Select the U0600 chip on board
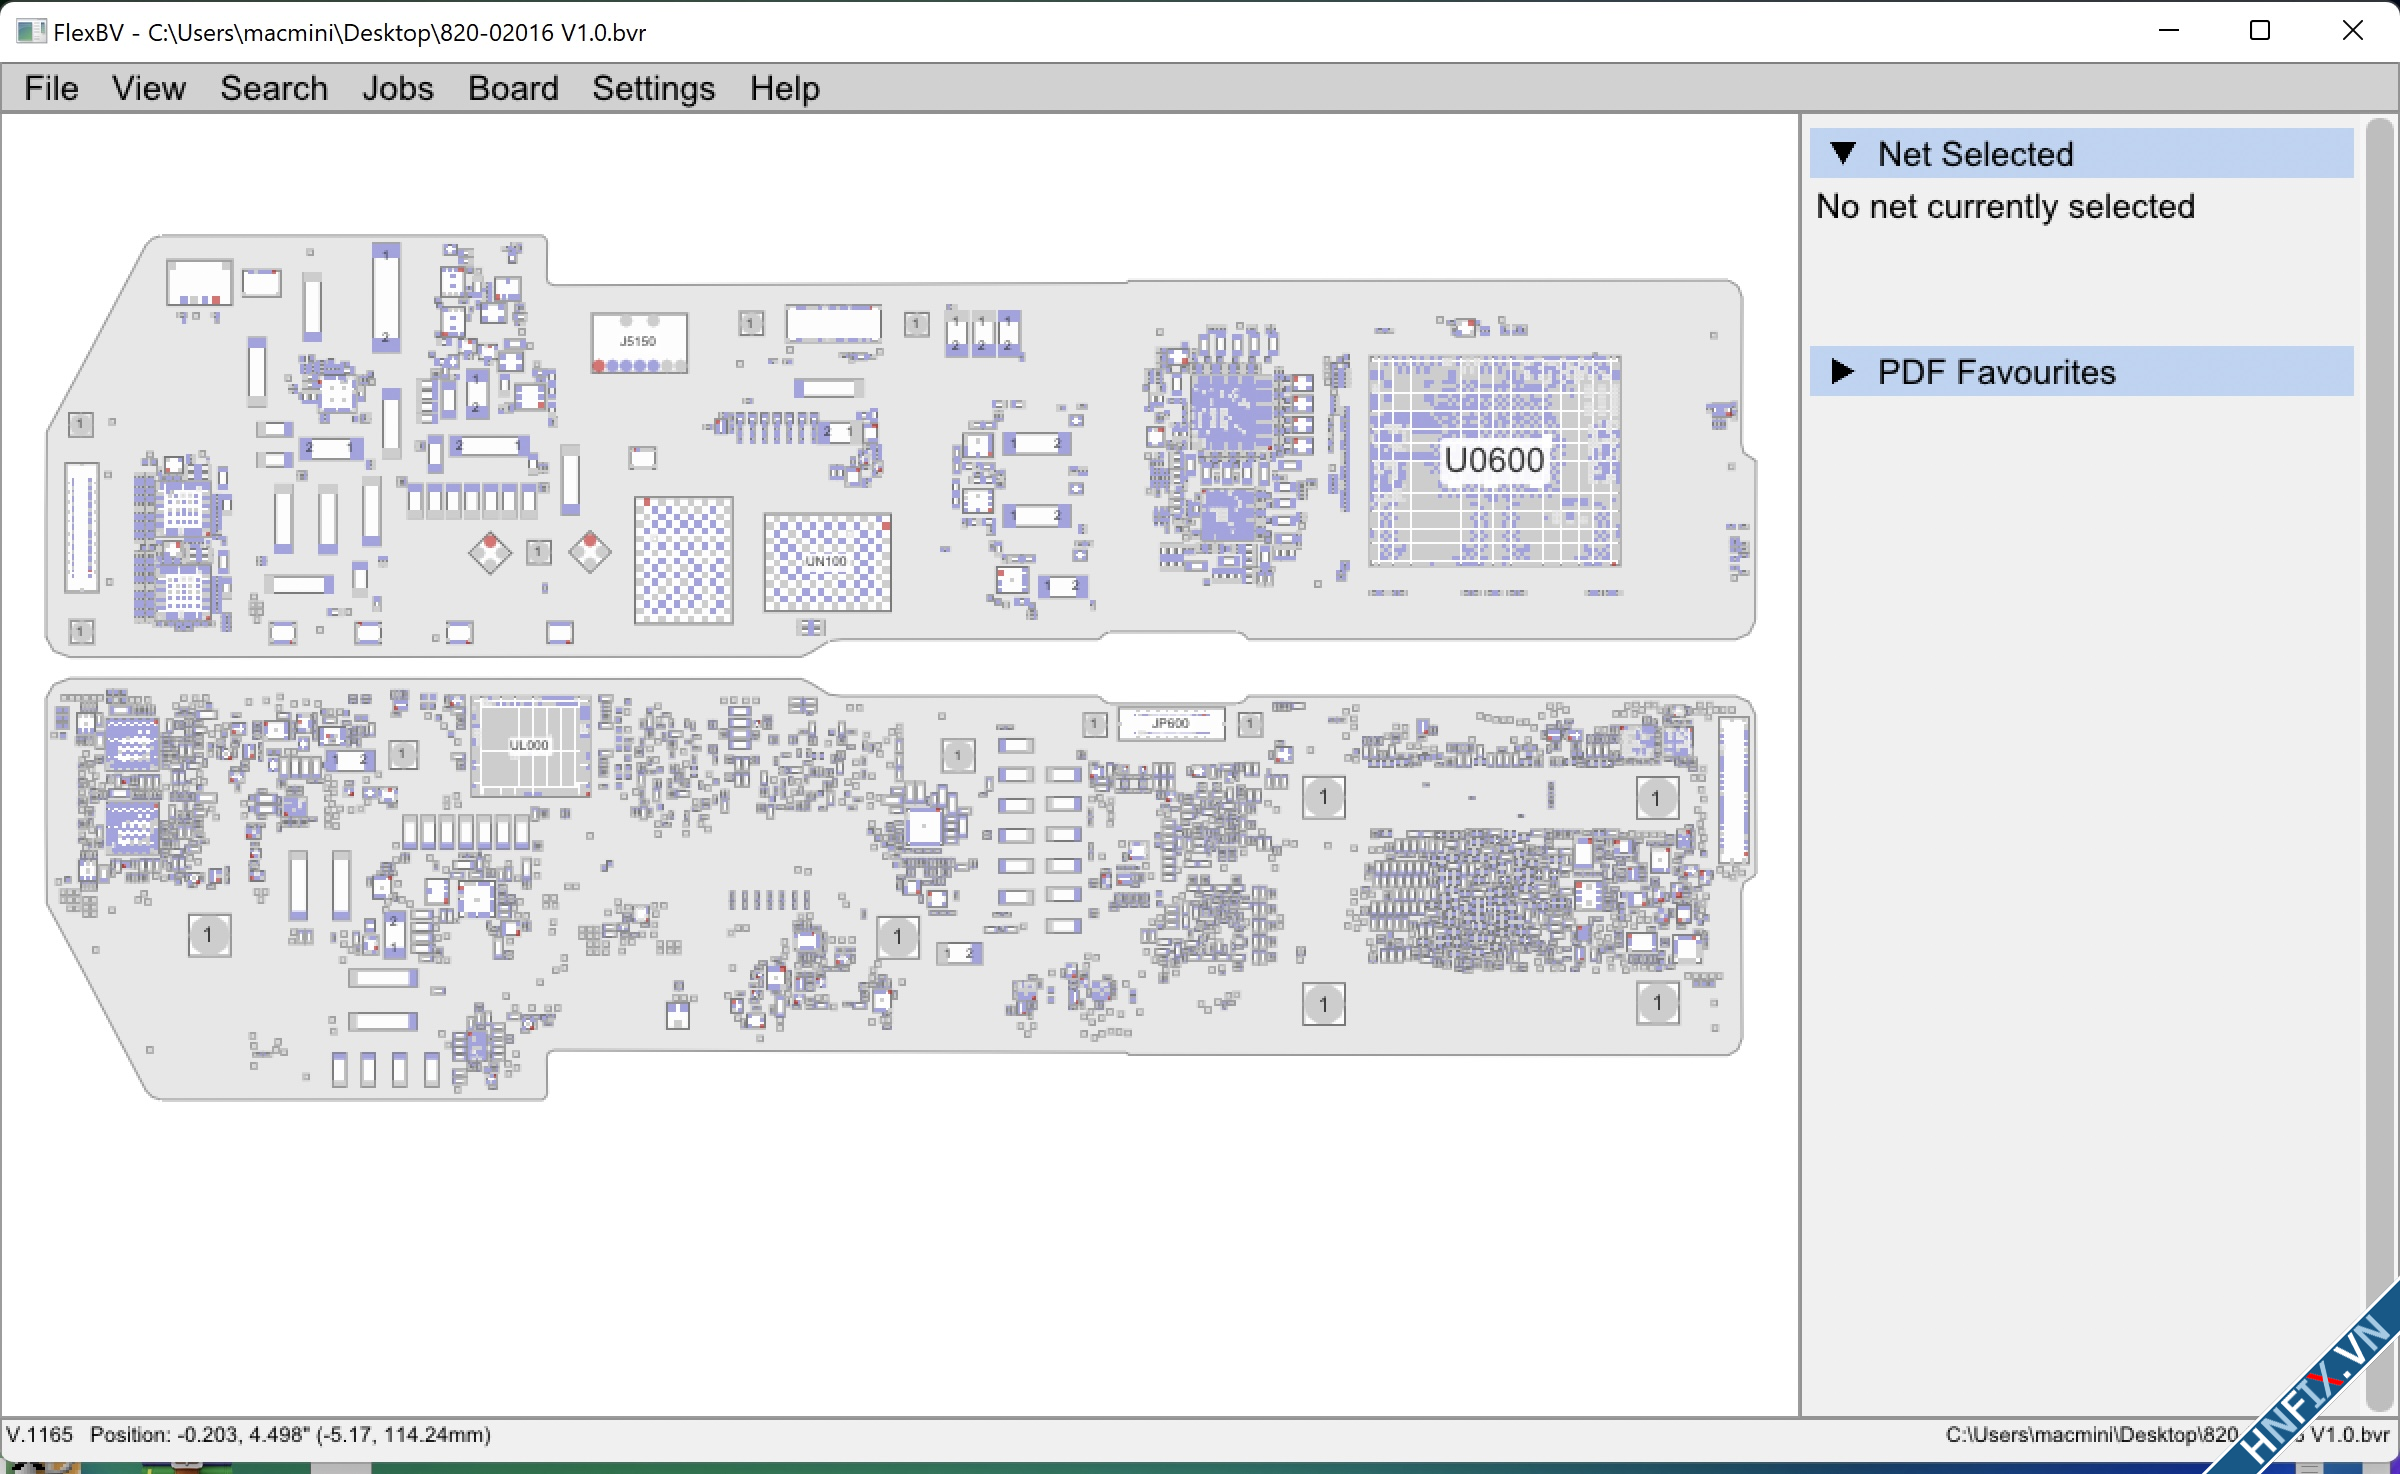The height and width of the screenshot is (1474, 2400). point(1494,460)
